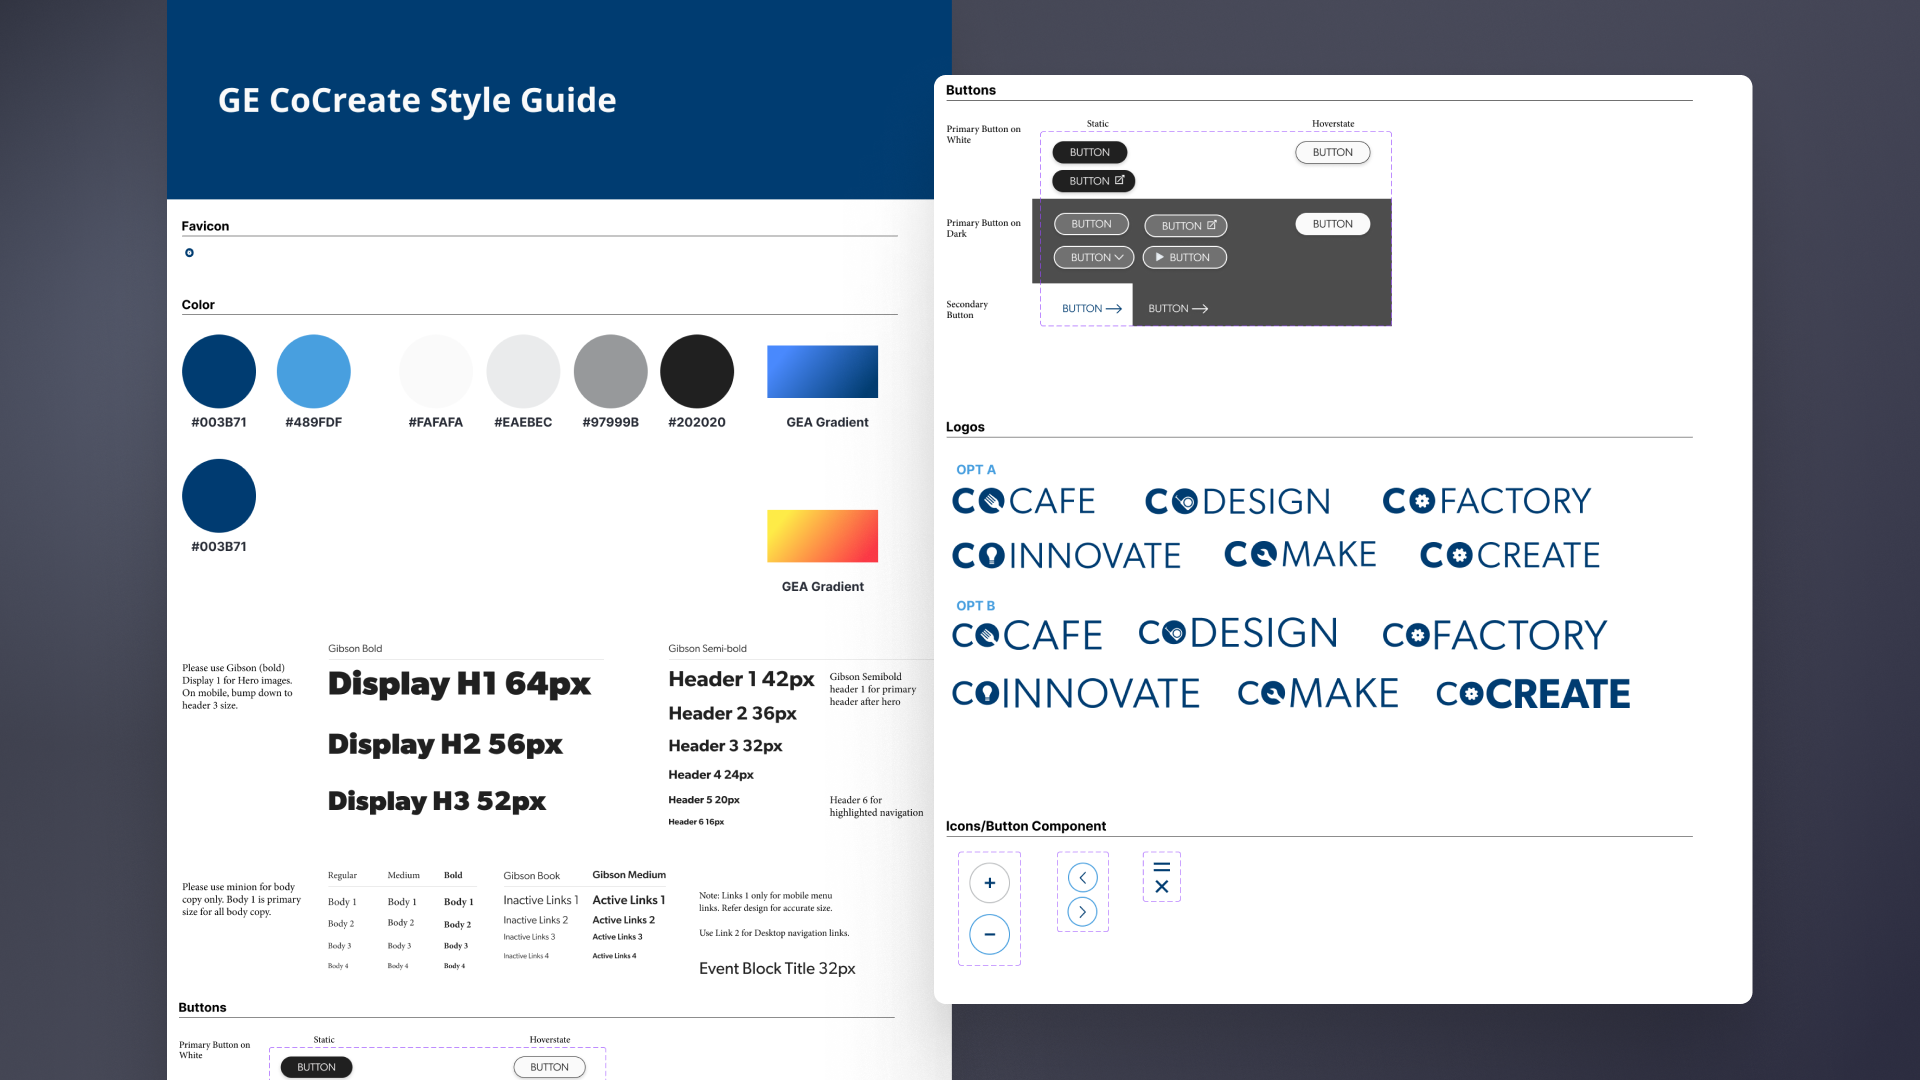Click black static BUTTON in left page bottom
The width and height of the screenshot is (1920, 1080).
pos(316,1067)
